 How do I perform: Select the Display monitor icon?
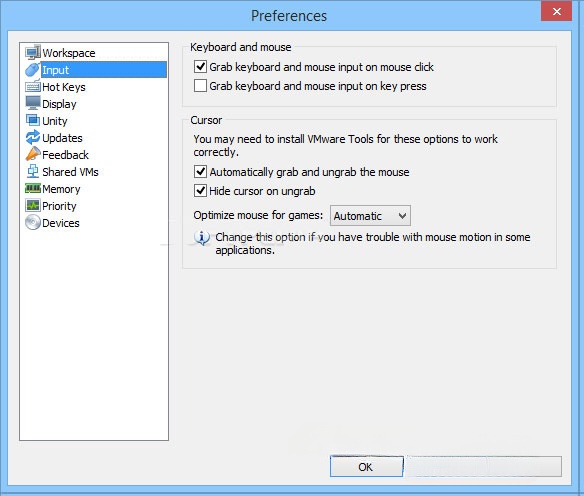pyautogui.click(x=33, y=103)
